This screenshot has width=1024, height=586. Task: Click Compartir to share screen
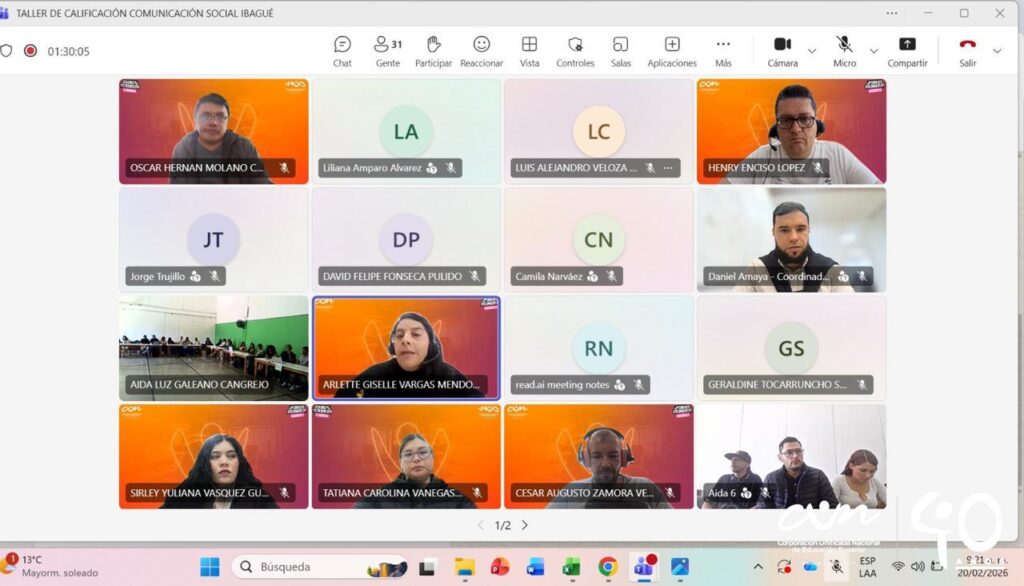(x=907, y=50)
